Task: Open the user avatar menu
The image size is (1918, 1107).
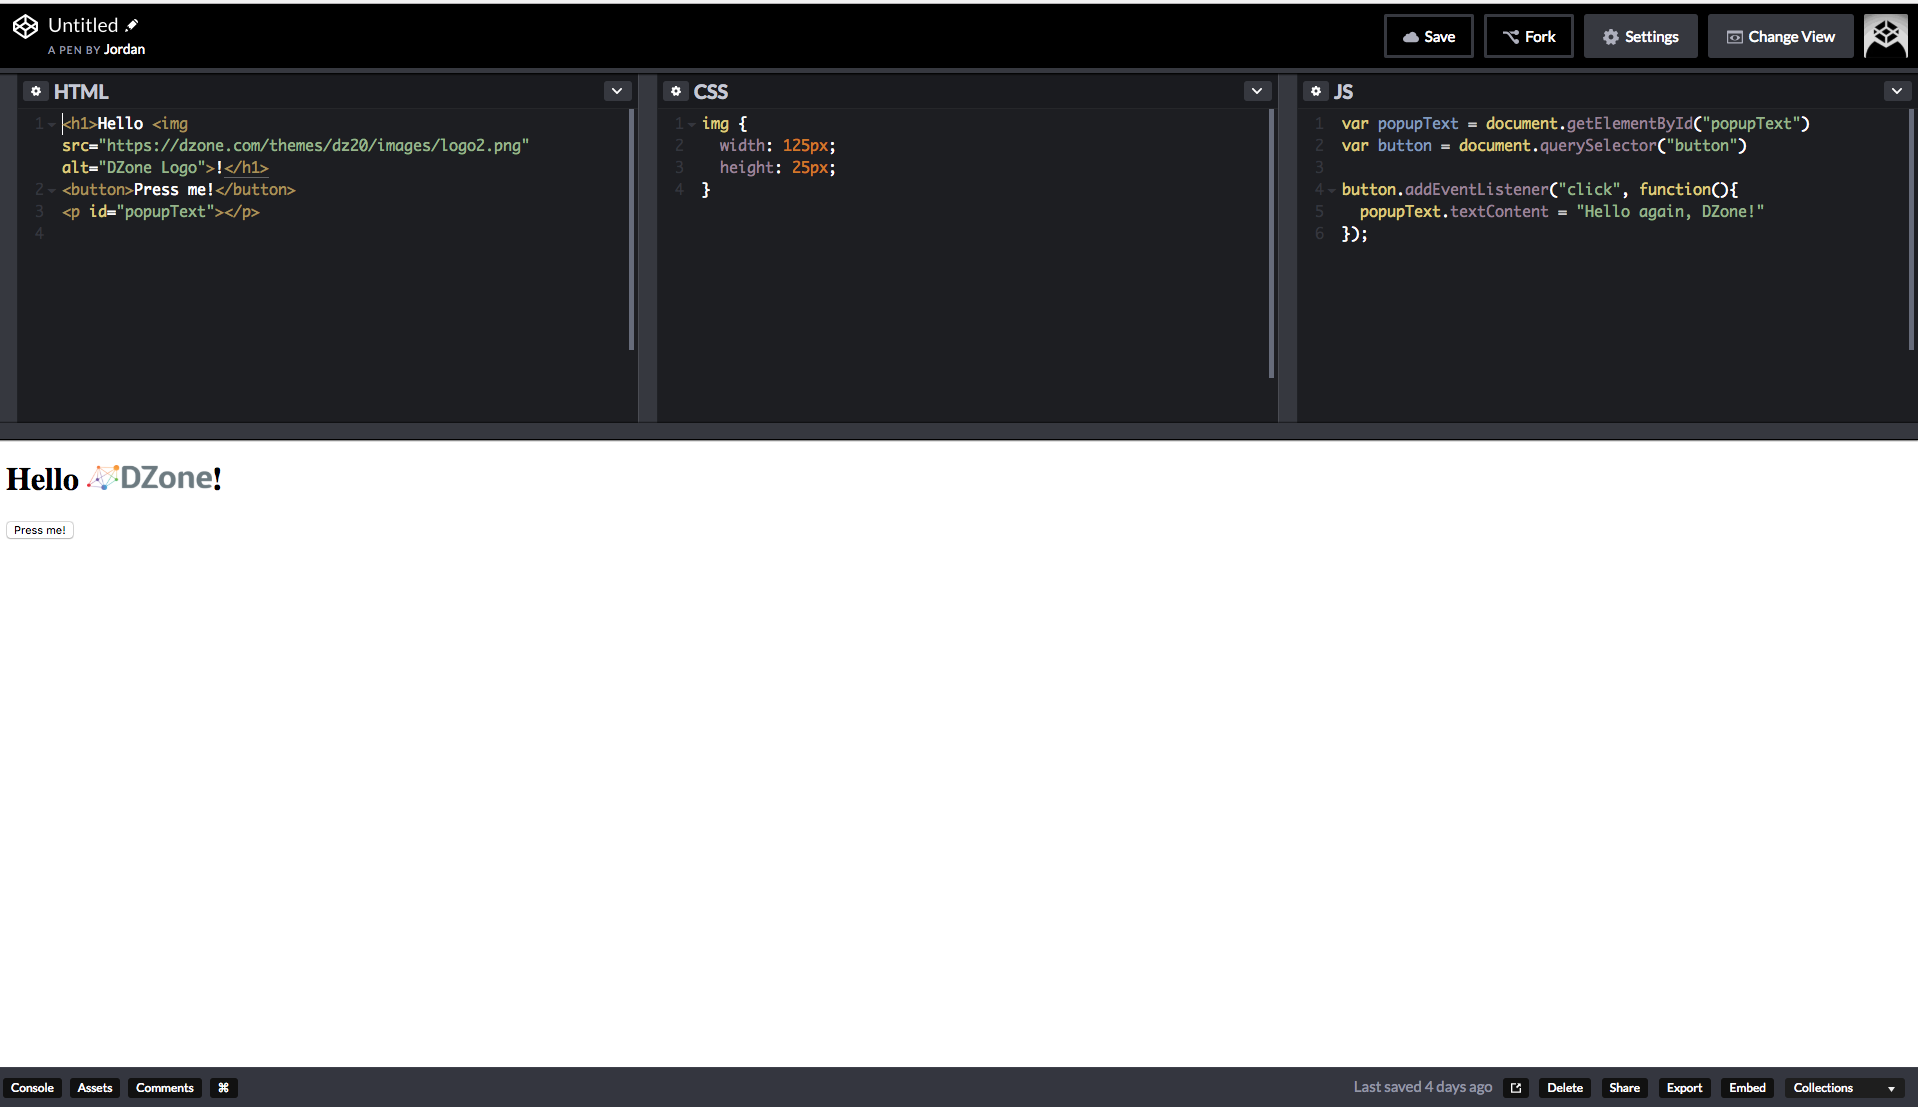Action: pyautogui.click(x=1885, y=36)
